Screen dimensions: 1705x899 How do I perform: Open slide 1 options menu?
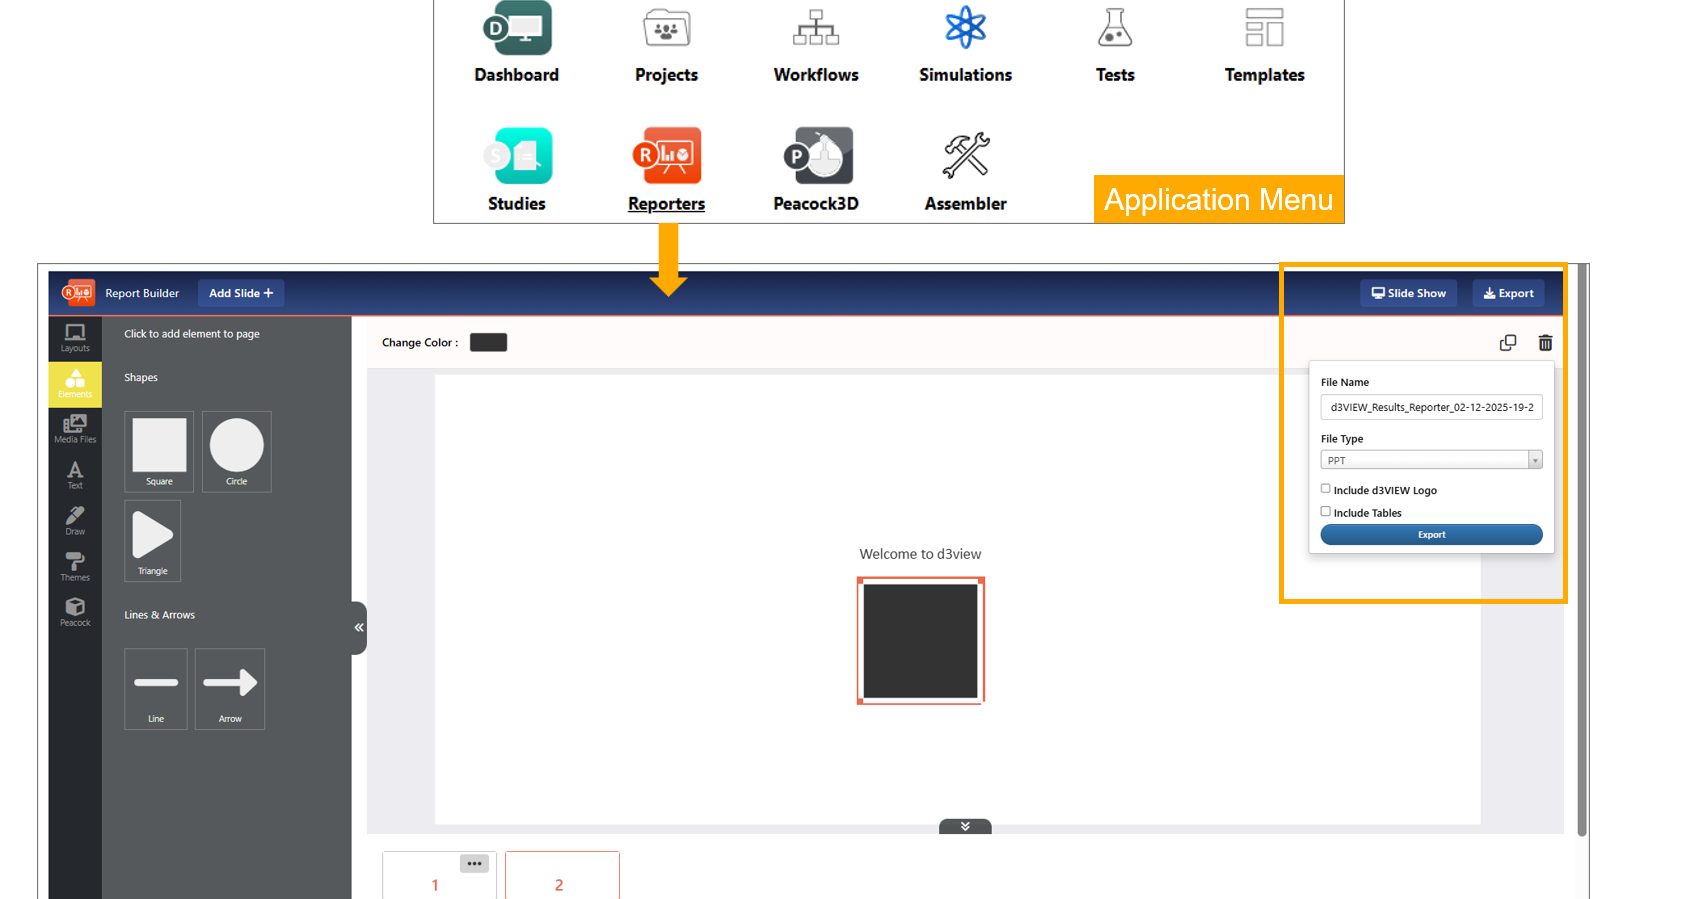click(x=474, y=863)
